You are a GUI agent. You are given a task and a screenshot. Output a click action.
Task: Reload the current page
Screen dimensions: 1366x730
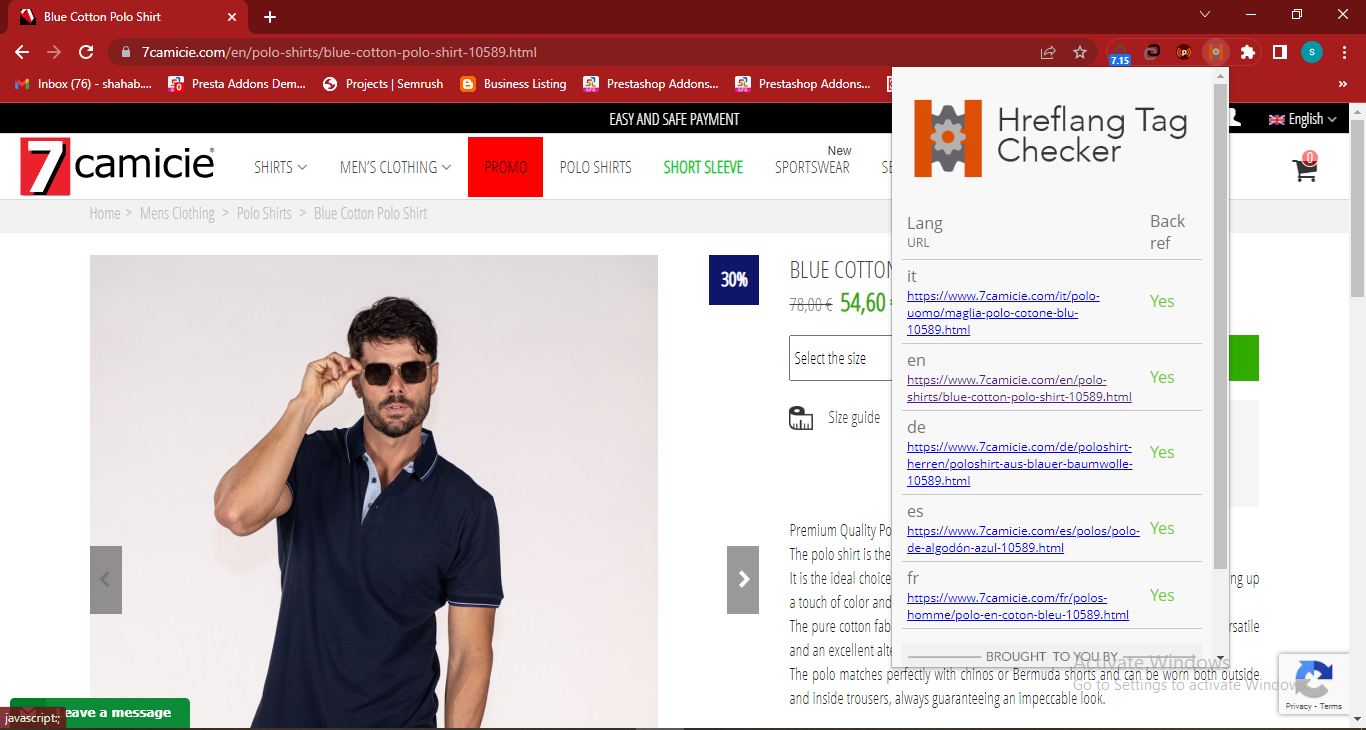tap(86, 52)
